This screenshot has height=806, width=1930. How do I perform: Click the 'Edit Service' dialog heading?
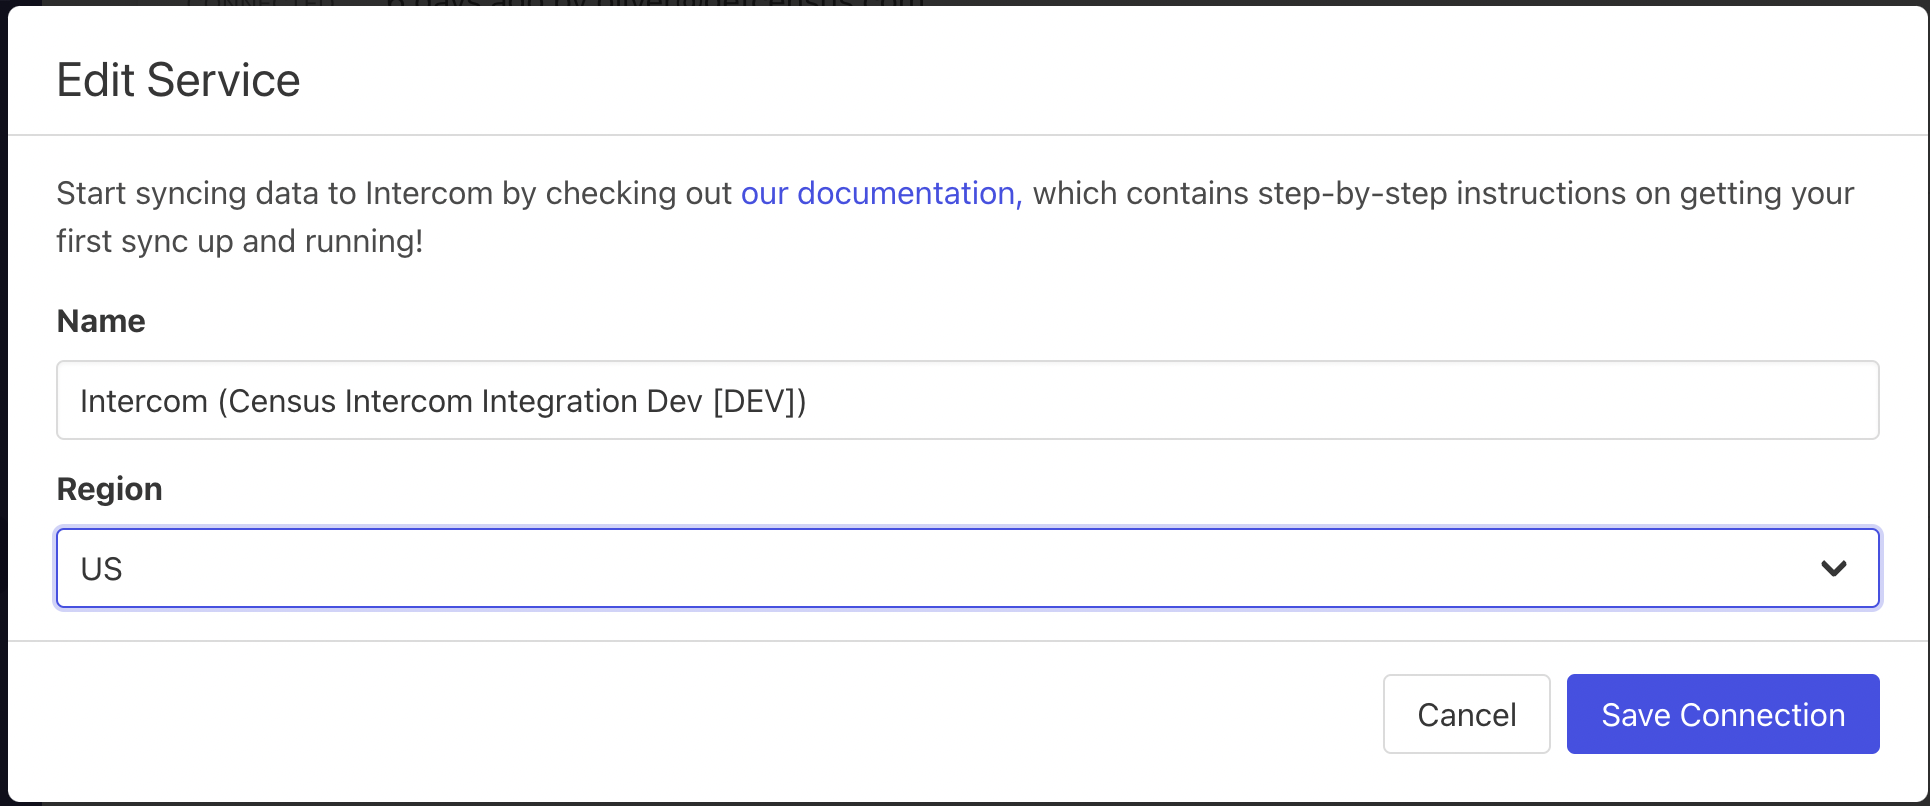(x=178, y=80)
